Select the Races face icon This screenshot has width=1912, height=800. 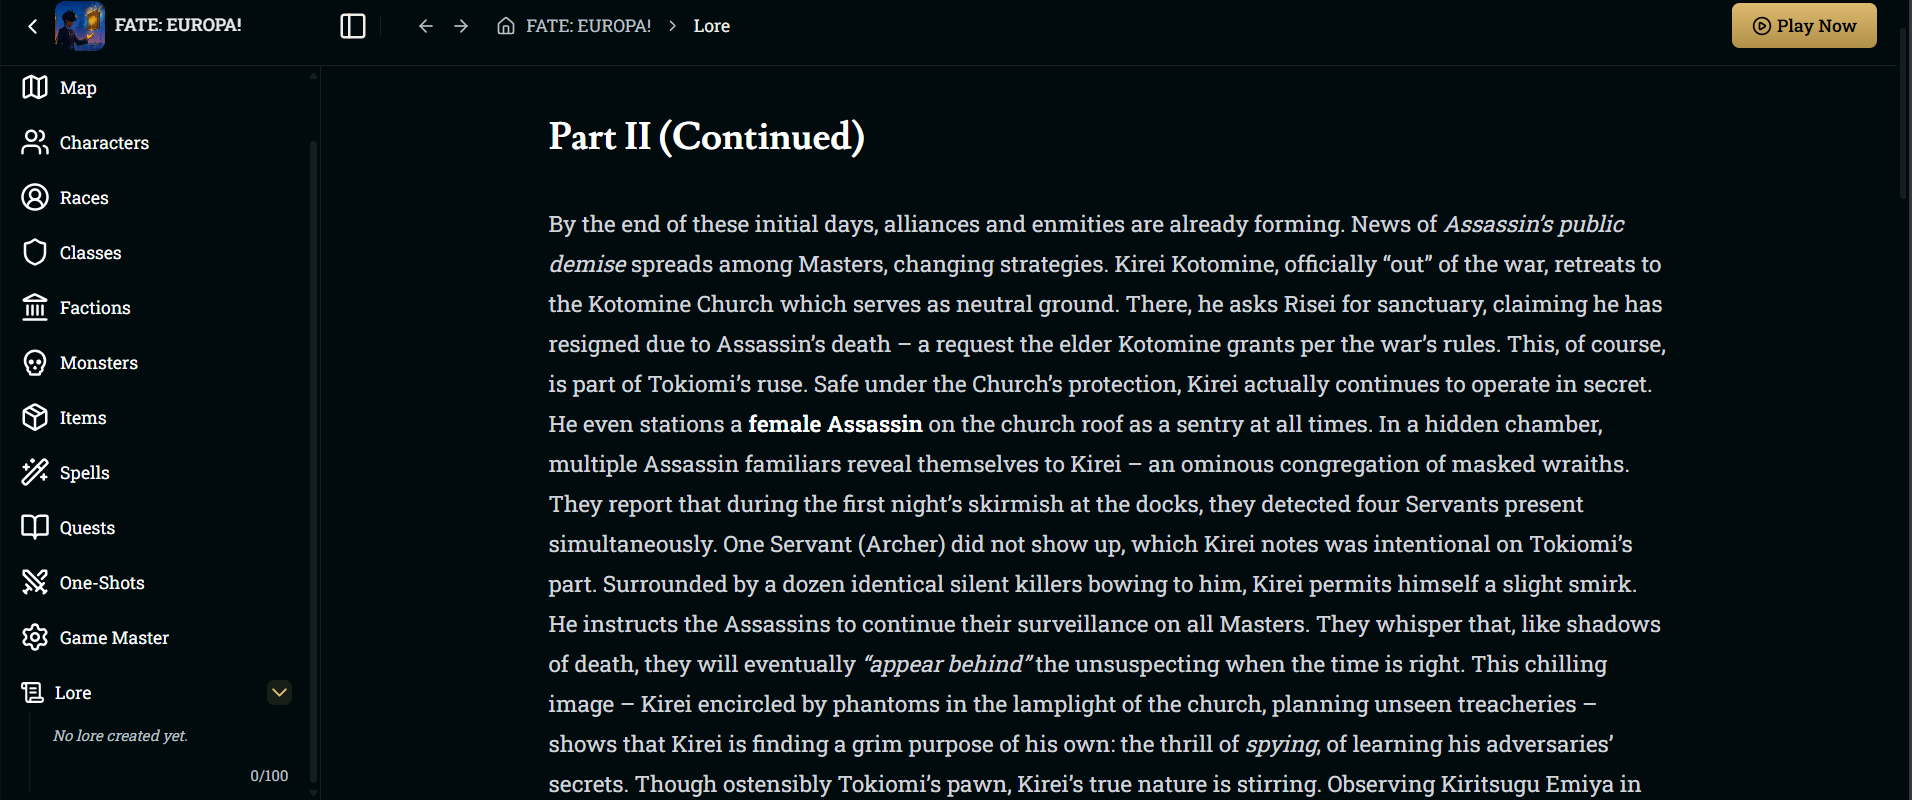[35, 198]
